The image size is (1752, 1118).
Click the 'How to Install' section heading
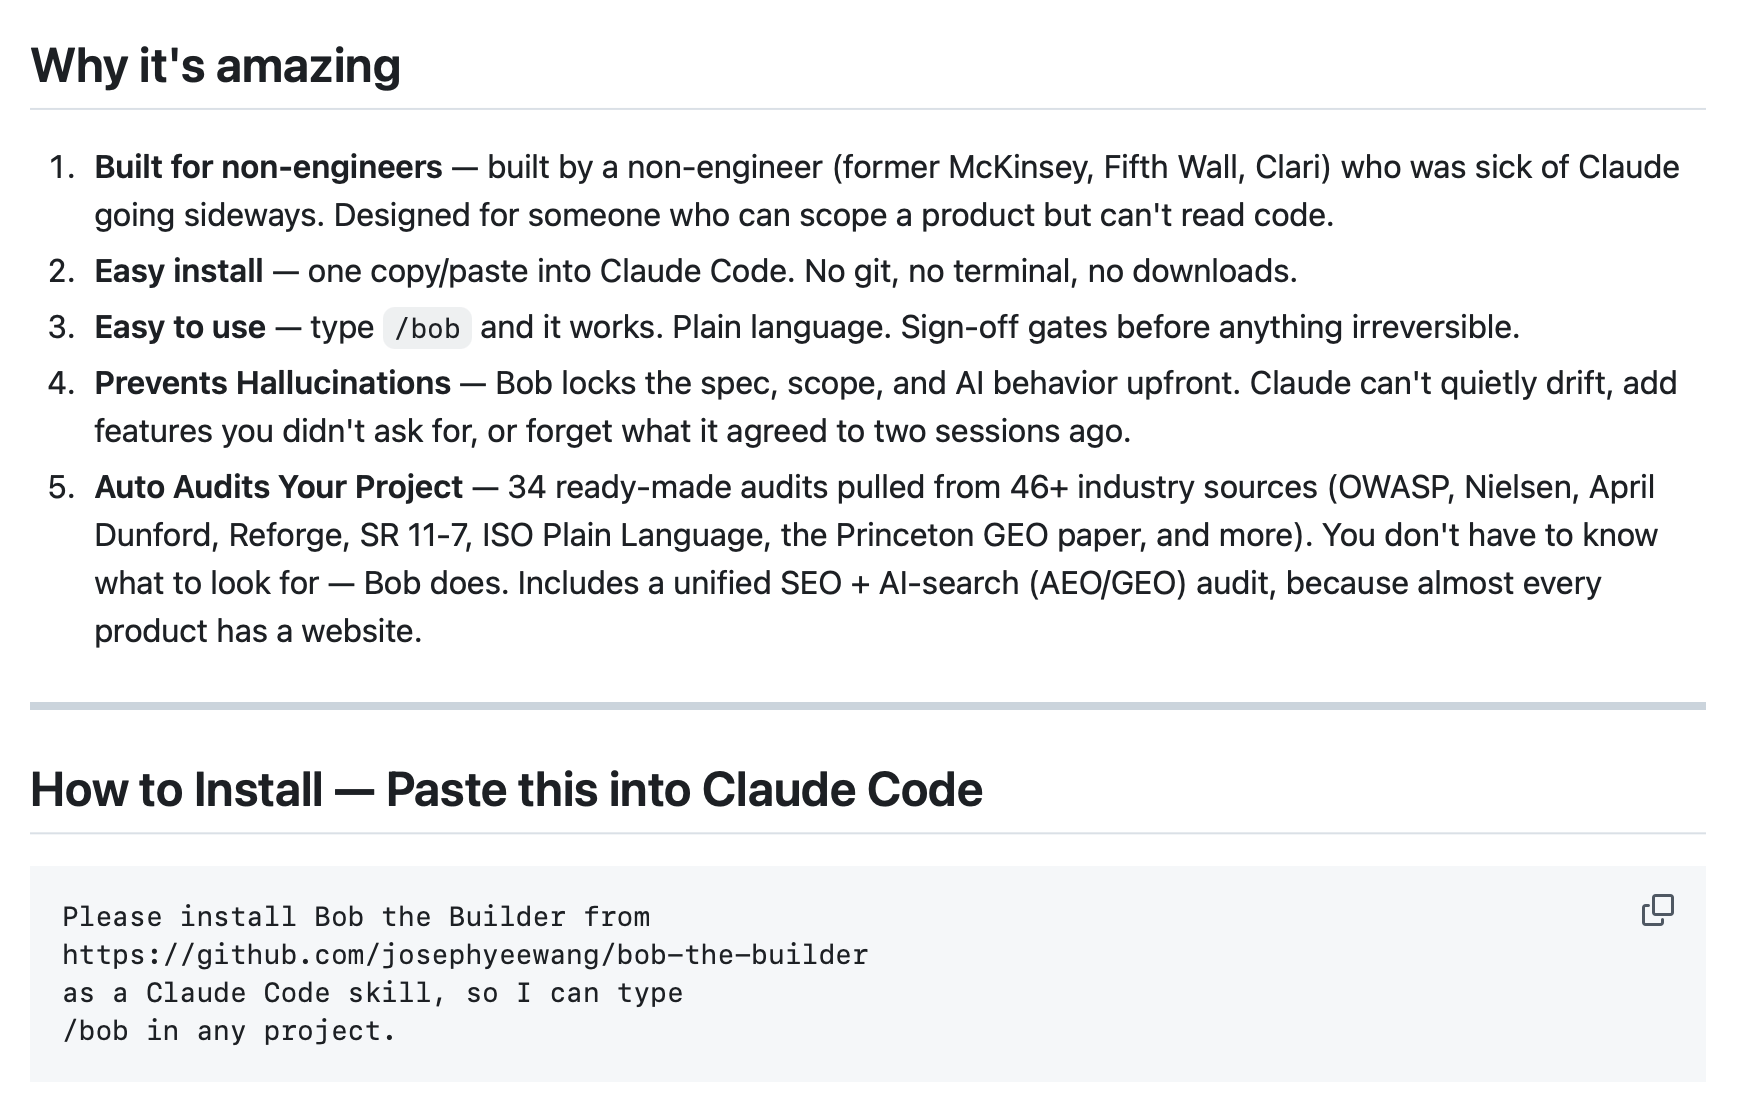pos(506,789)
